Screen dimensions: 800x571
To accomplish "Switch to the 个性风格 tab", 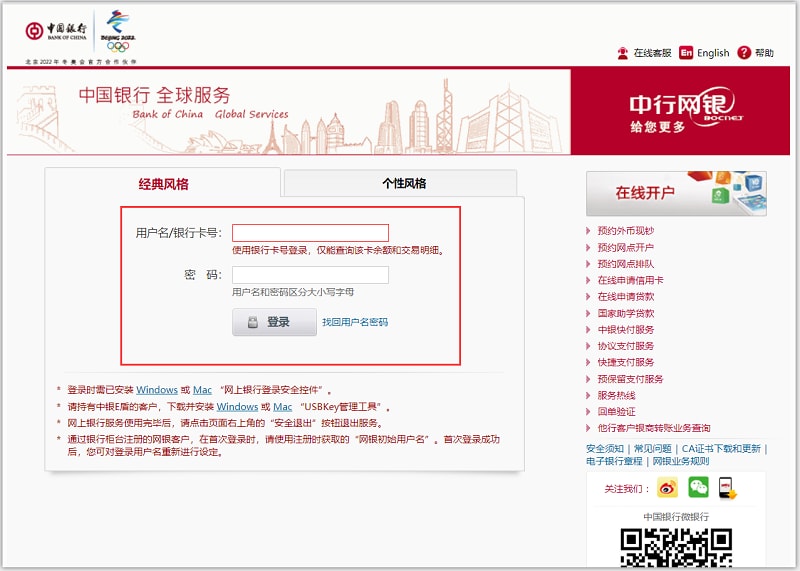I will [x=403, y=183].
